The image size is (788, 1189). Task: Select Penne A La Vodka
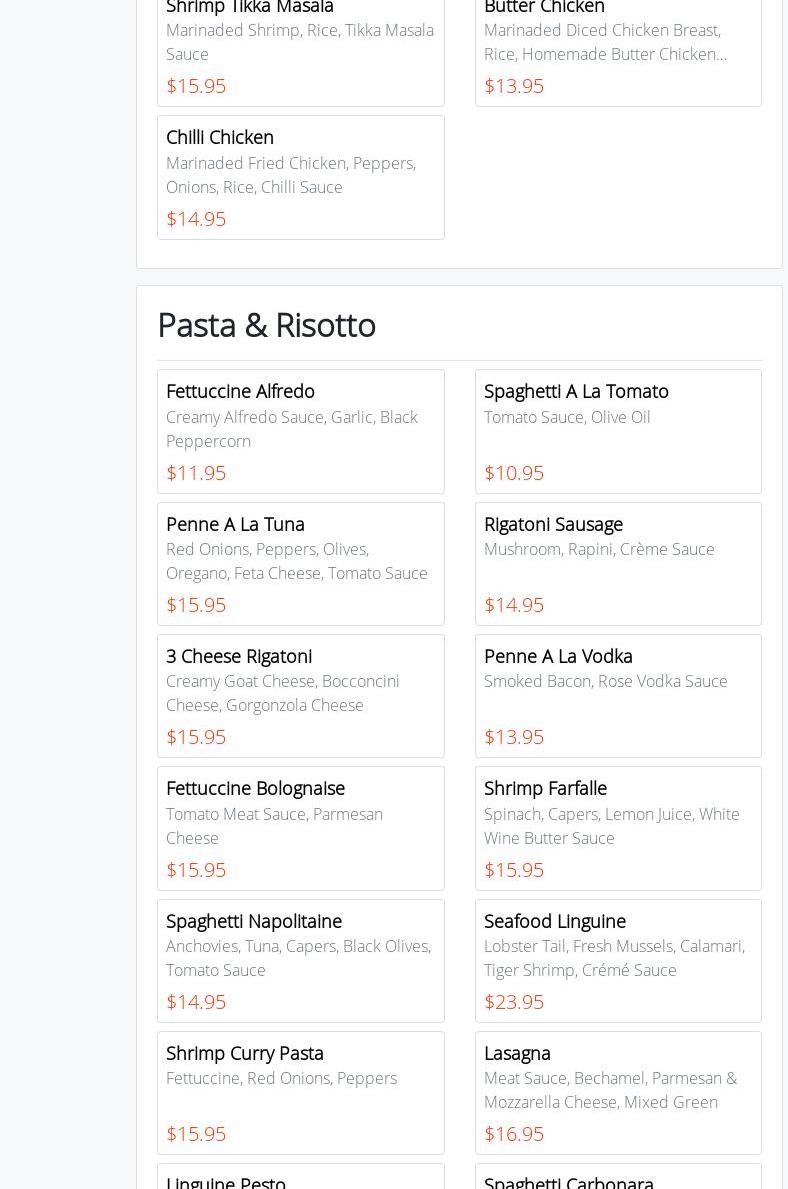tap(618, 696)
